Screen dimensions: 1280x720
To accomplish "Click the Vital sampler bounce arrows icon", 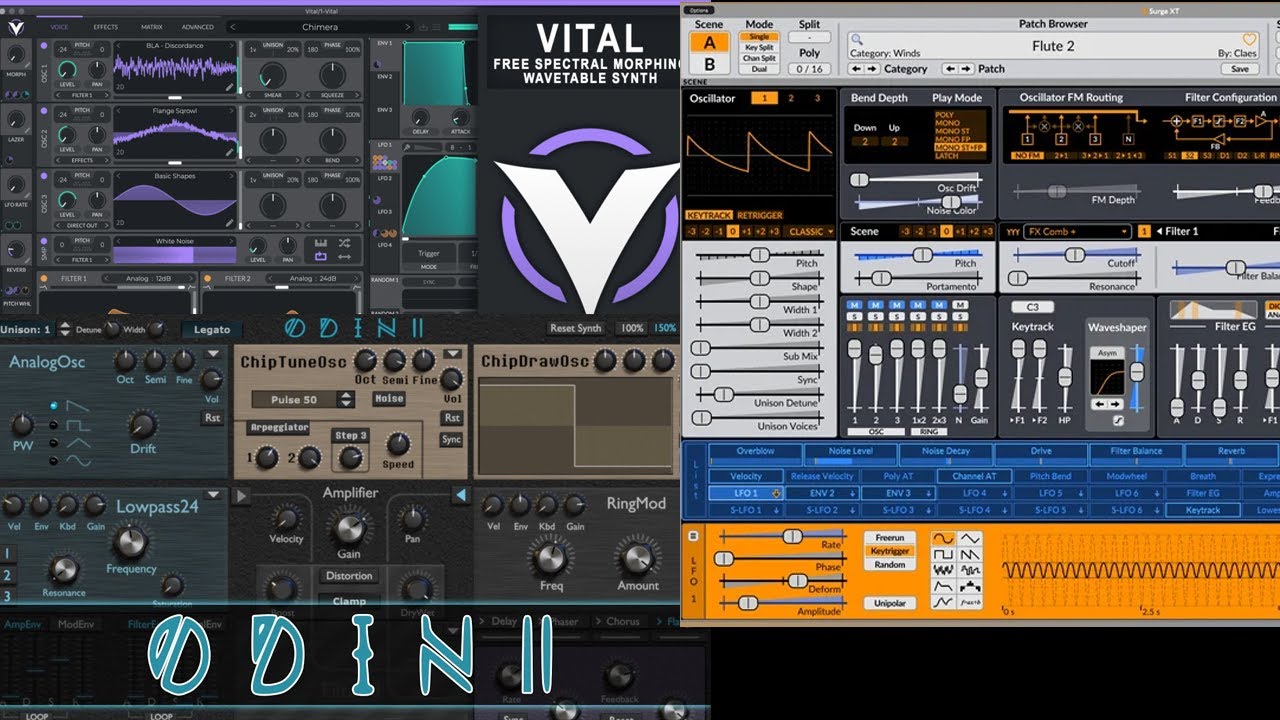I will (344, 256).
